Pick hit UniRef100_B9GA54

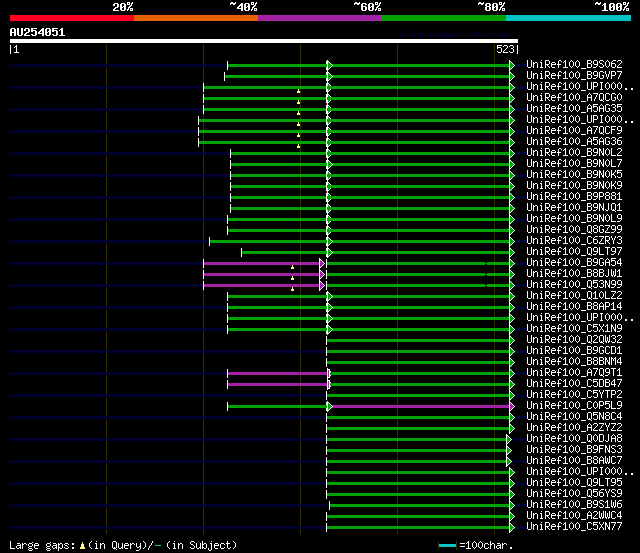[x=574, y=263]
